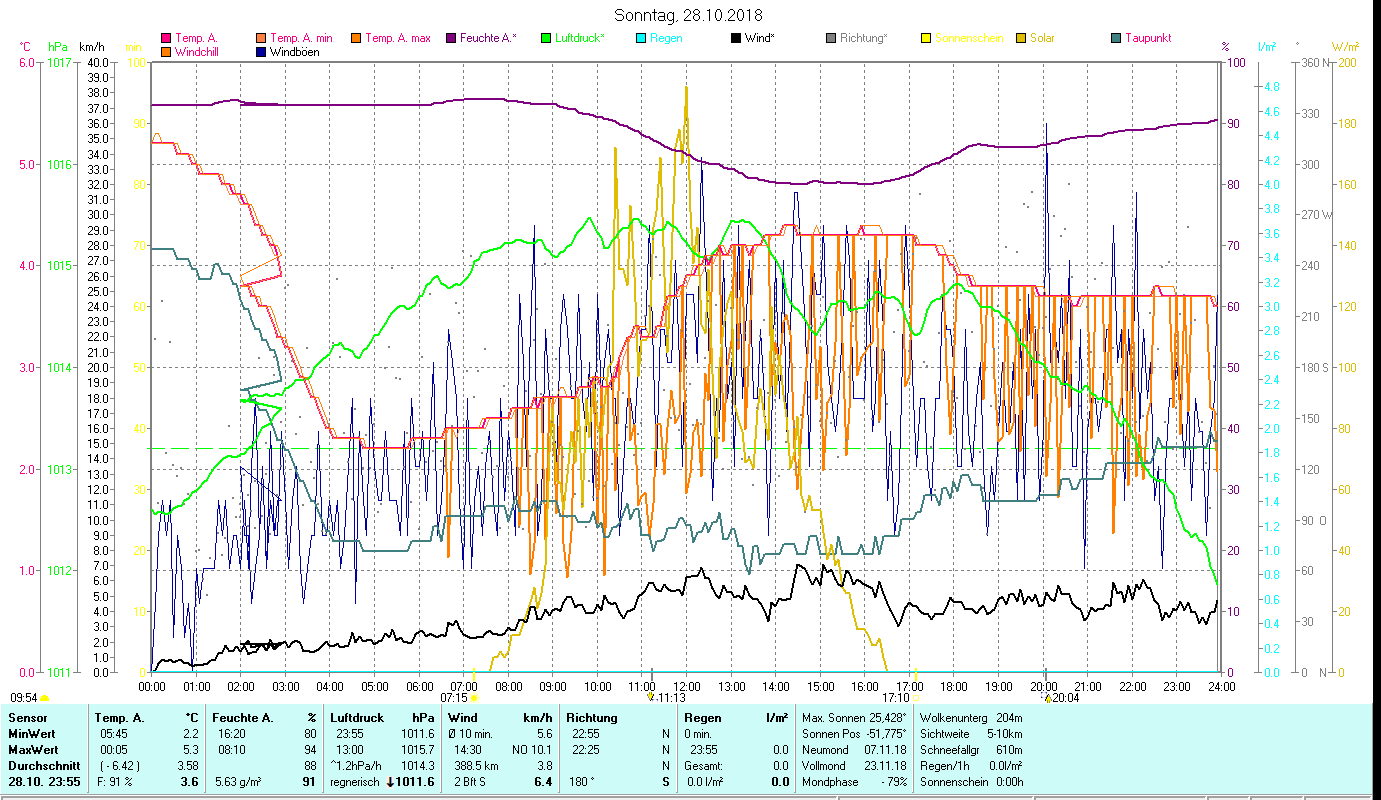Click the cyan Regen legend square

640,39
